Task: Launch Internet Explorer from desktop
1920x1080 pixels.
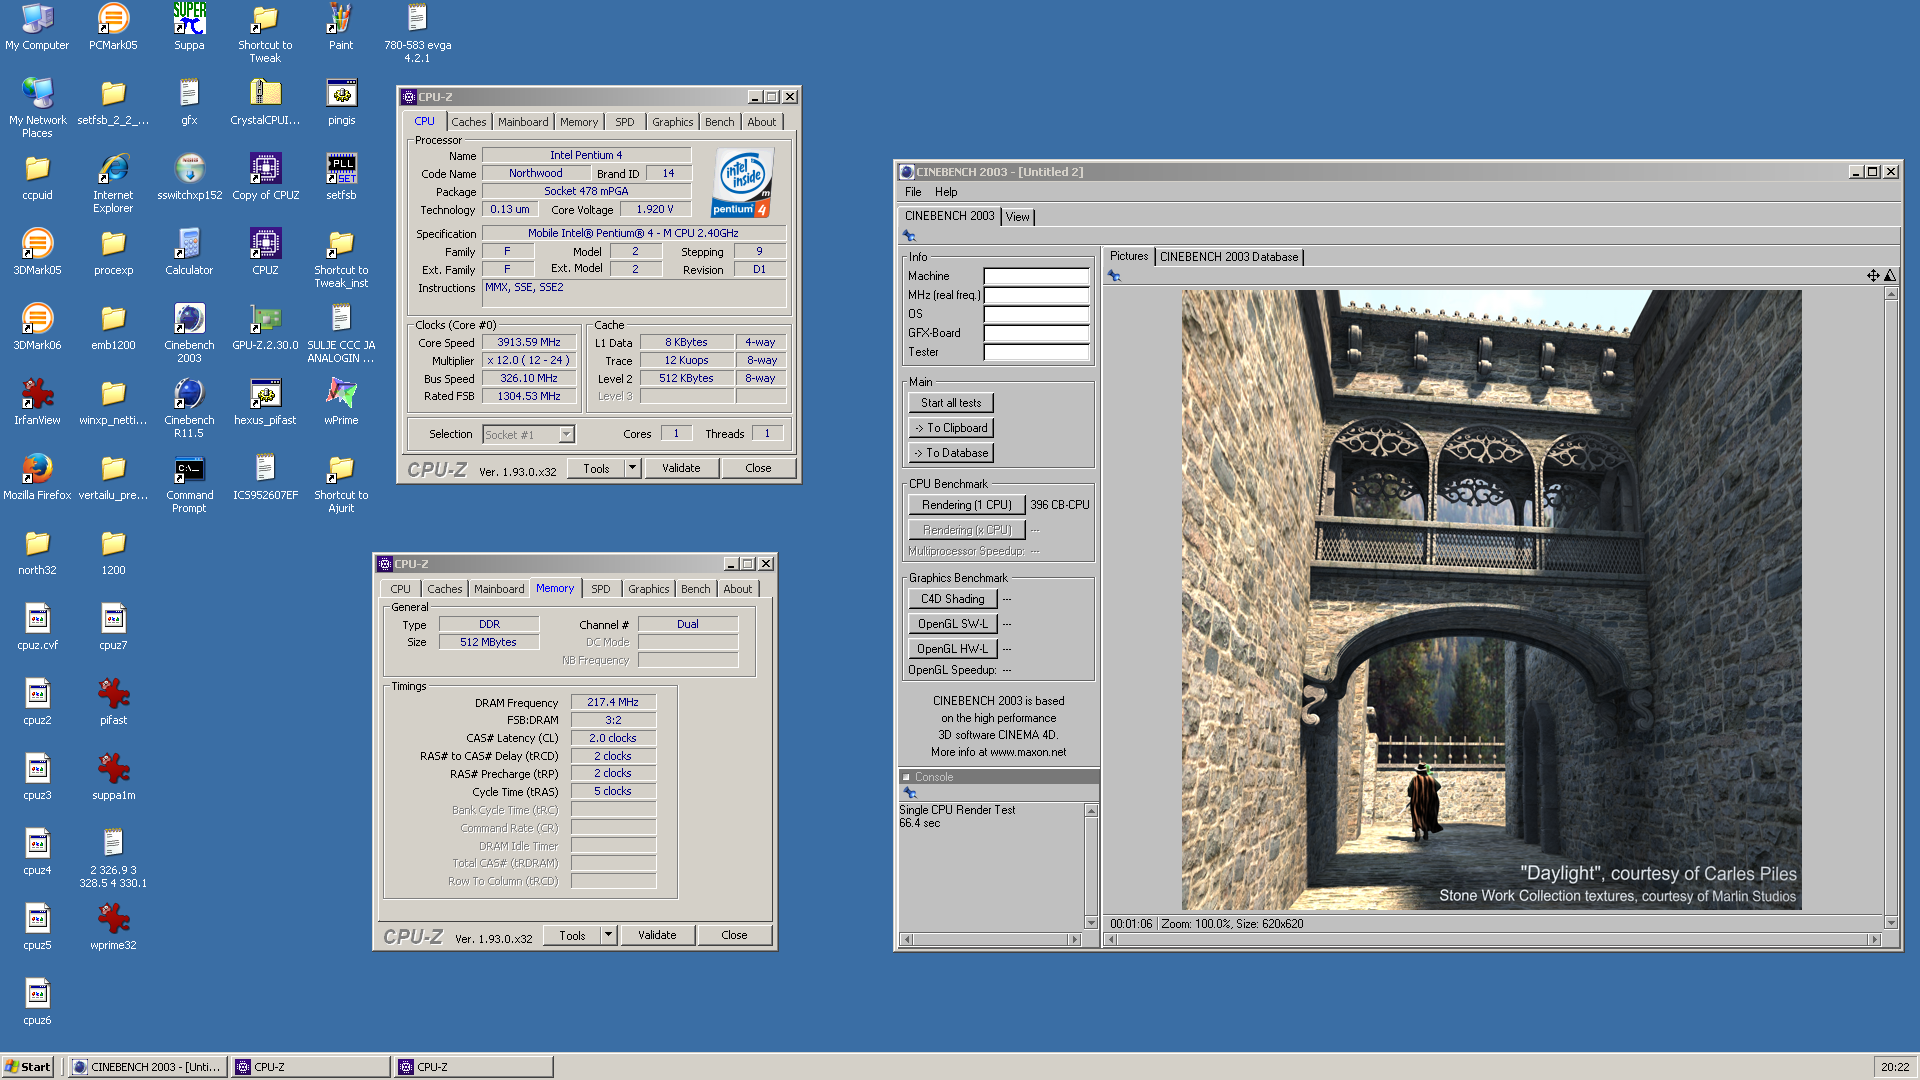Action: (113, 183)
